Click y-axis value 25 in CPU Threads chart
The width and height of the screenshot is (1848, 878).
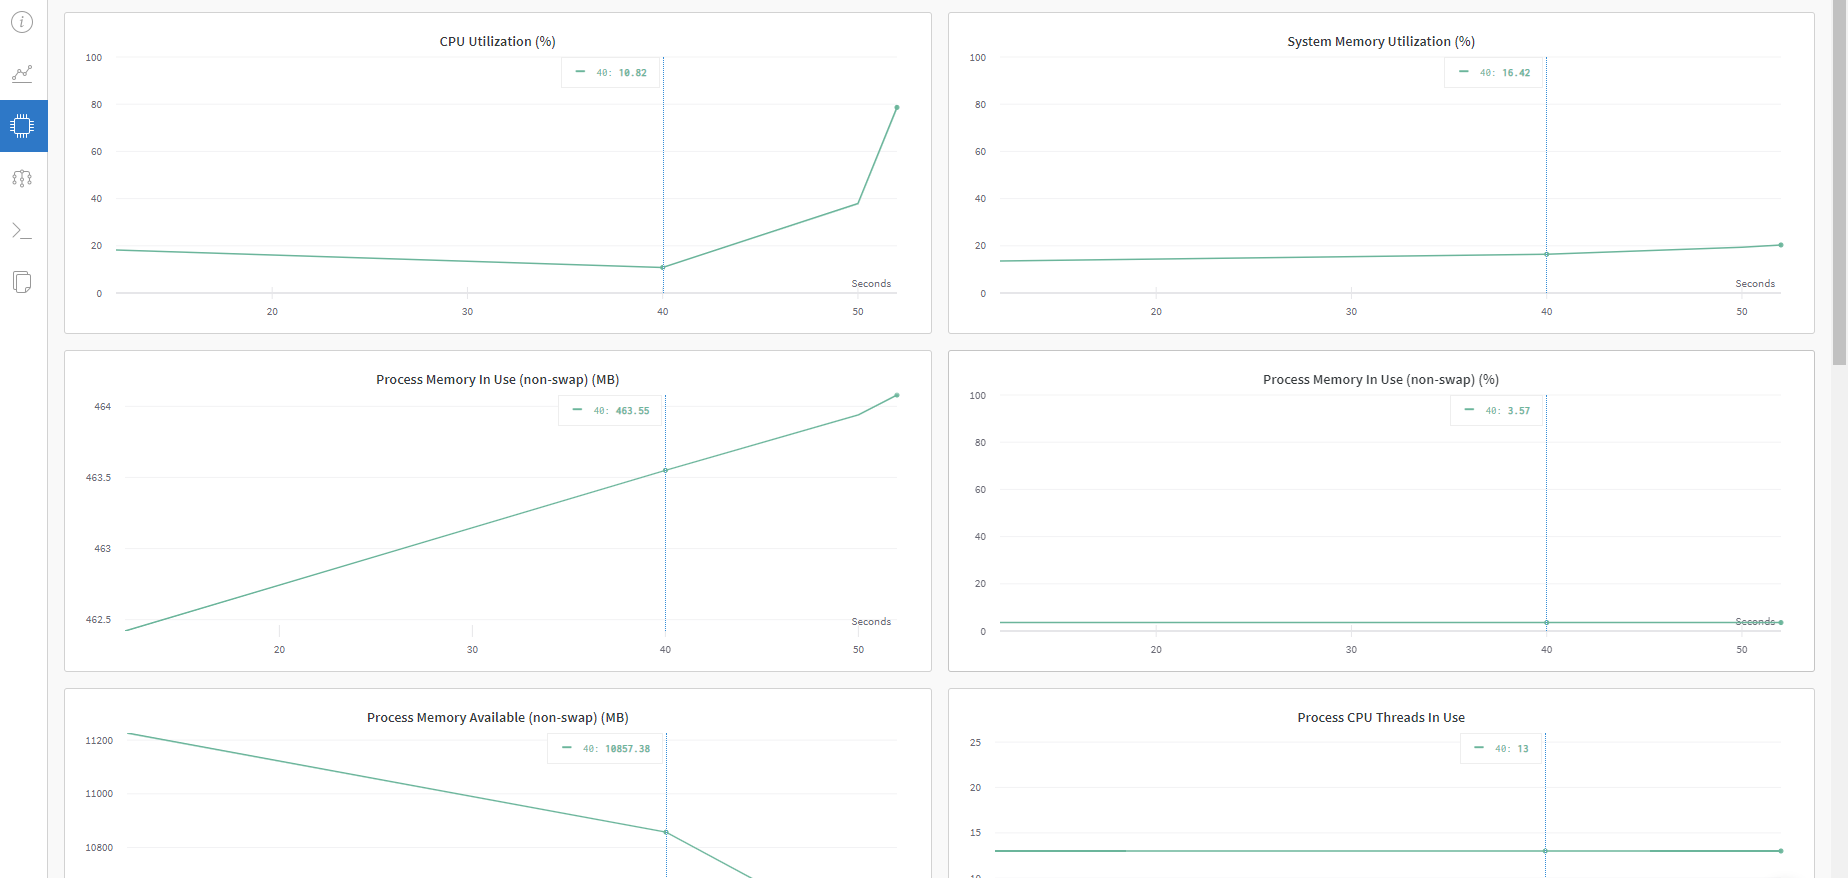coord(975,743)
